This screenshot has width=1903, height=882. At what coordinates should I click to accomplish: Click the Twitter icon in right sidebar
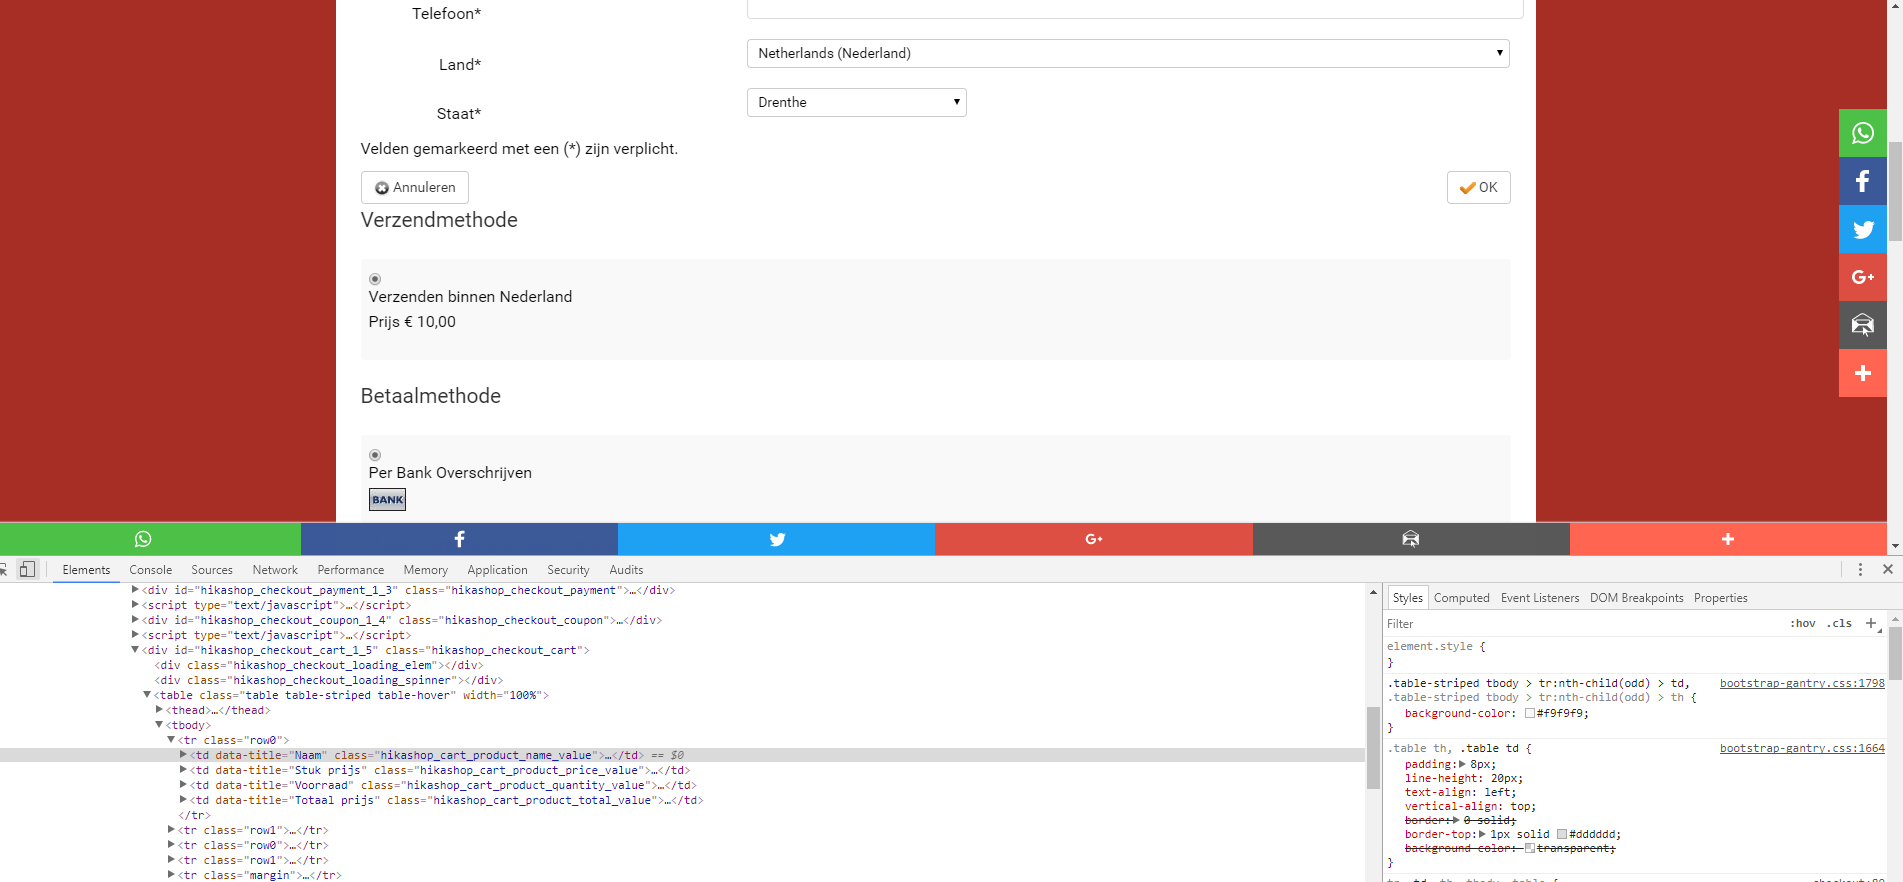pos(1862,229)
